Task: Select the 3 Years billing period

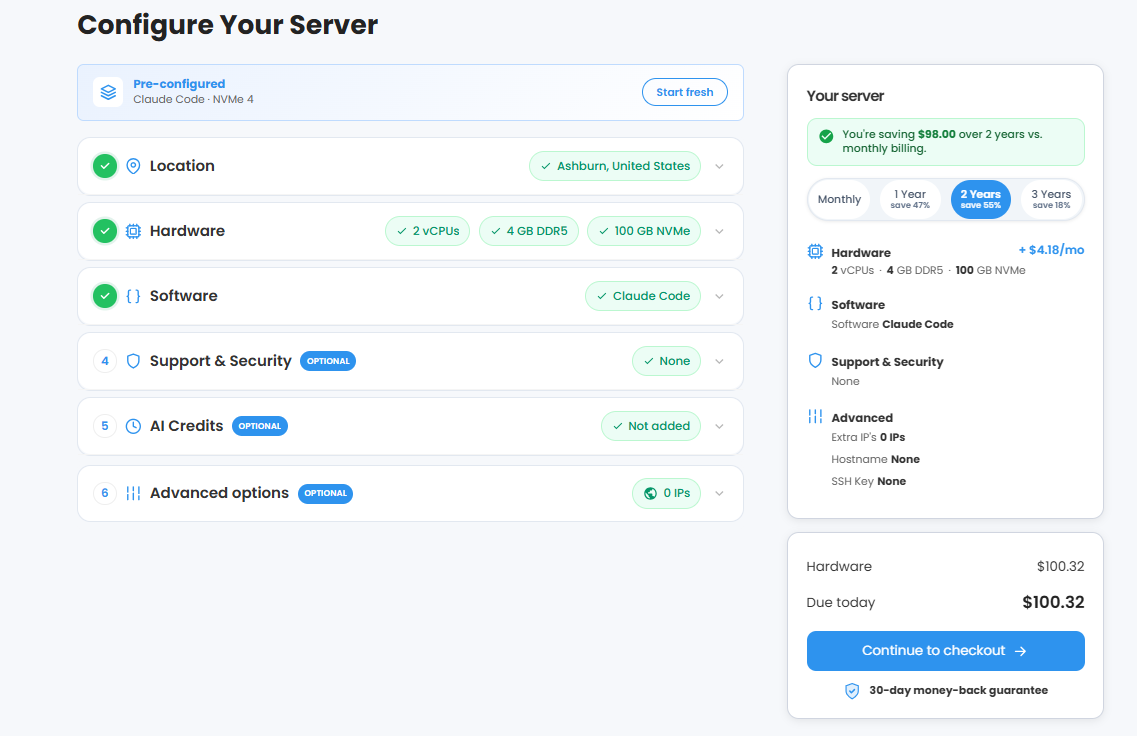Action: click(1051, 199)
